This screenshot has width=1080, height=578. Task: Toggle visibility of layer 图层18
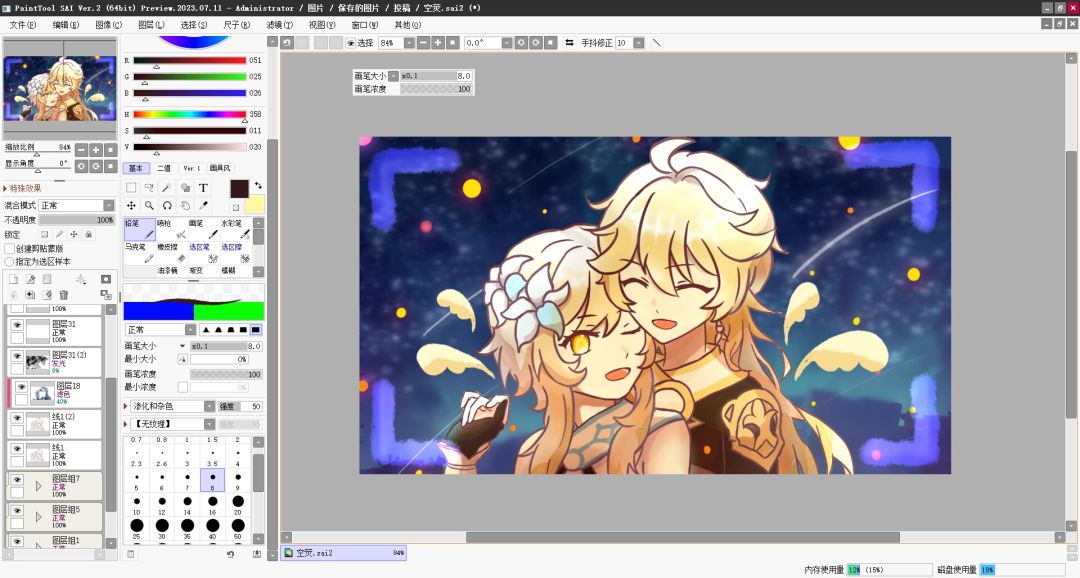21,387
